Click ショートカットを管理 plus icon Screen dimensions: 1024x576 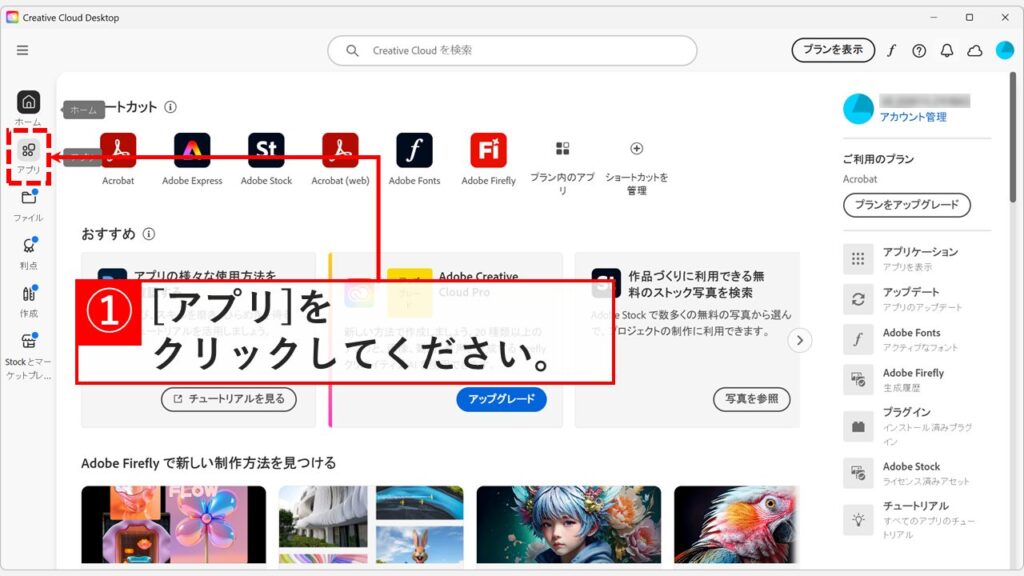[637, 149]
